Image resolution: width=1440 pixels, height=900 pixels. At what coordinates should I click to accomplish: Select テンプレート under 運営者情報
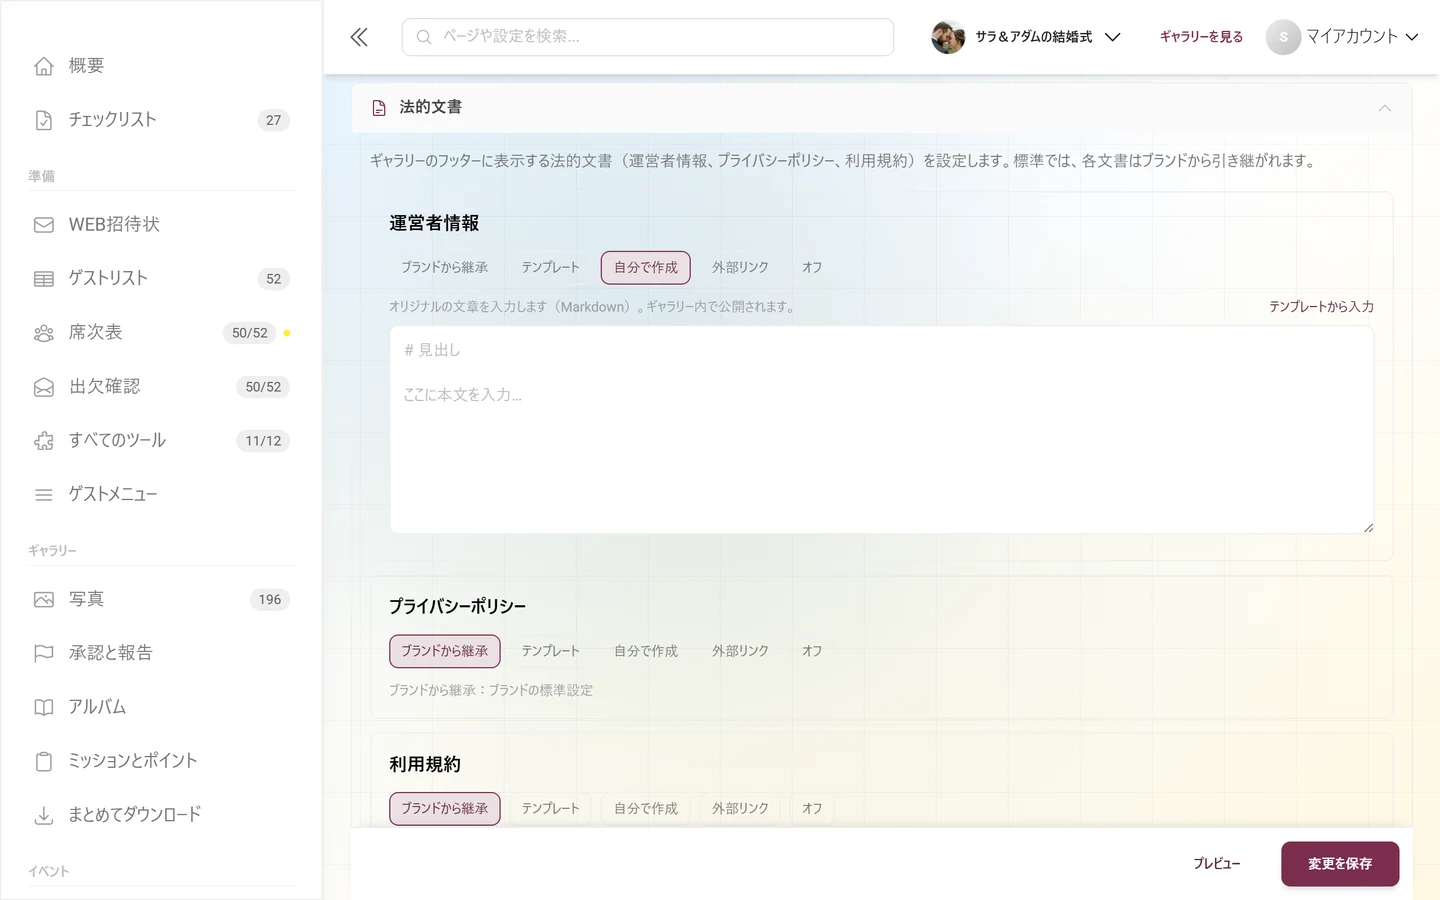(x=550, y=268)
